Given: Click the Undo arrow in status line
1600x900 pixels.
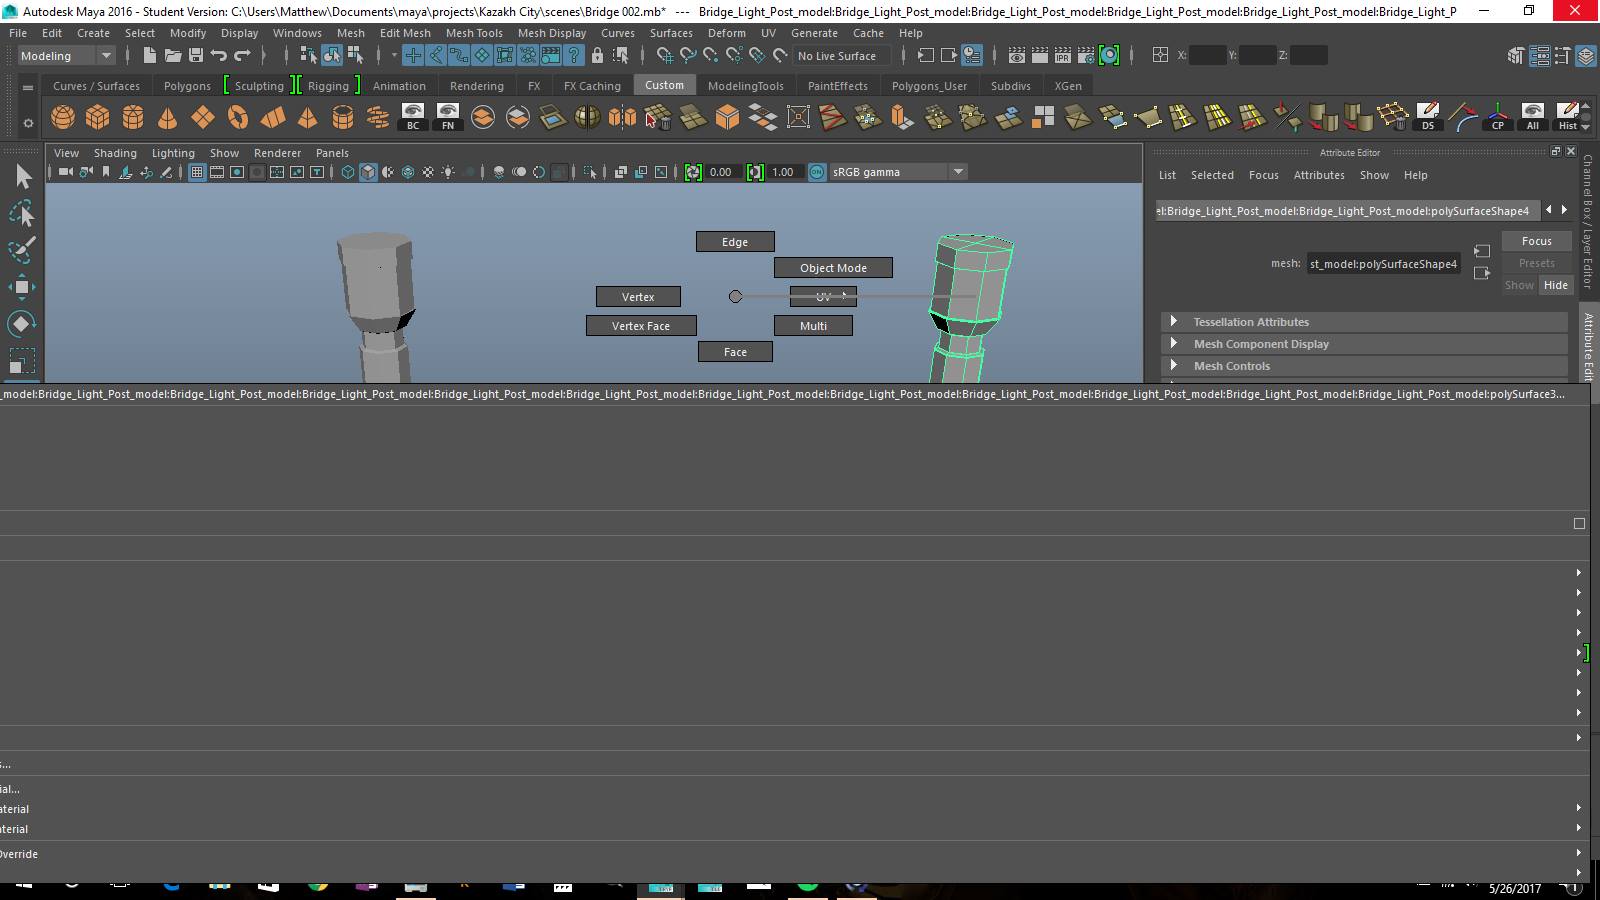Looking at the screenshot, I should [x=219, y=56].
